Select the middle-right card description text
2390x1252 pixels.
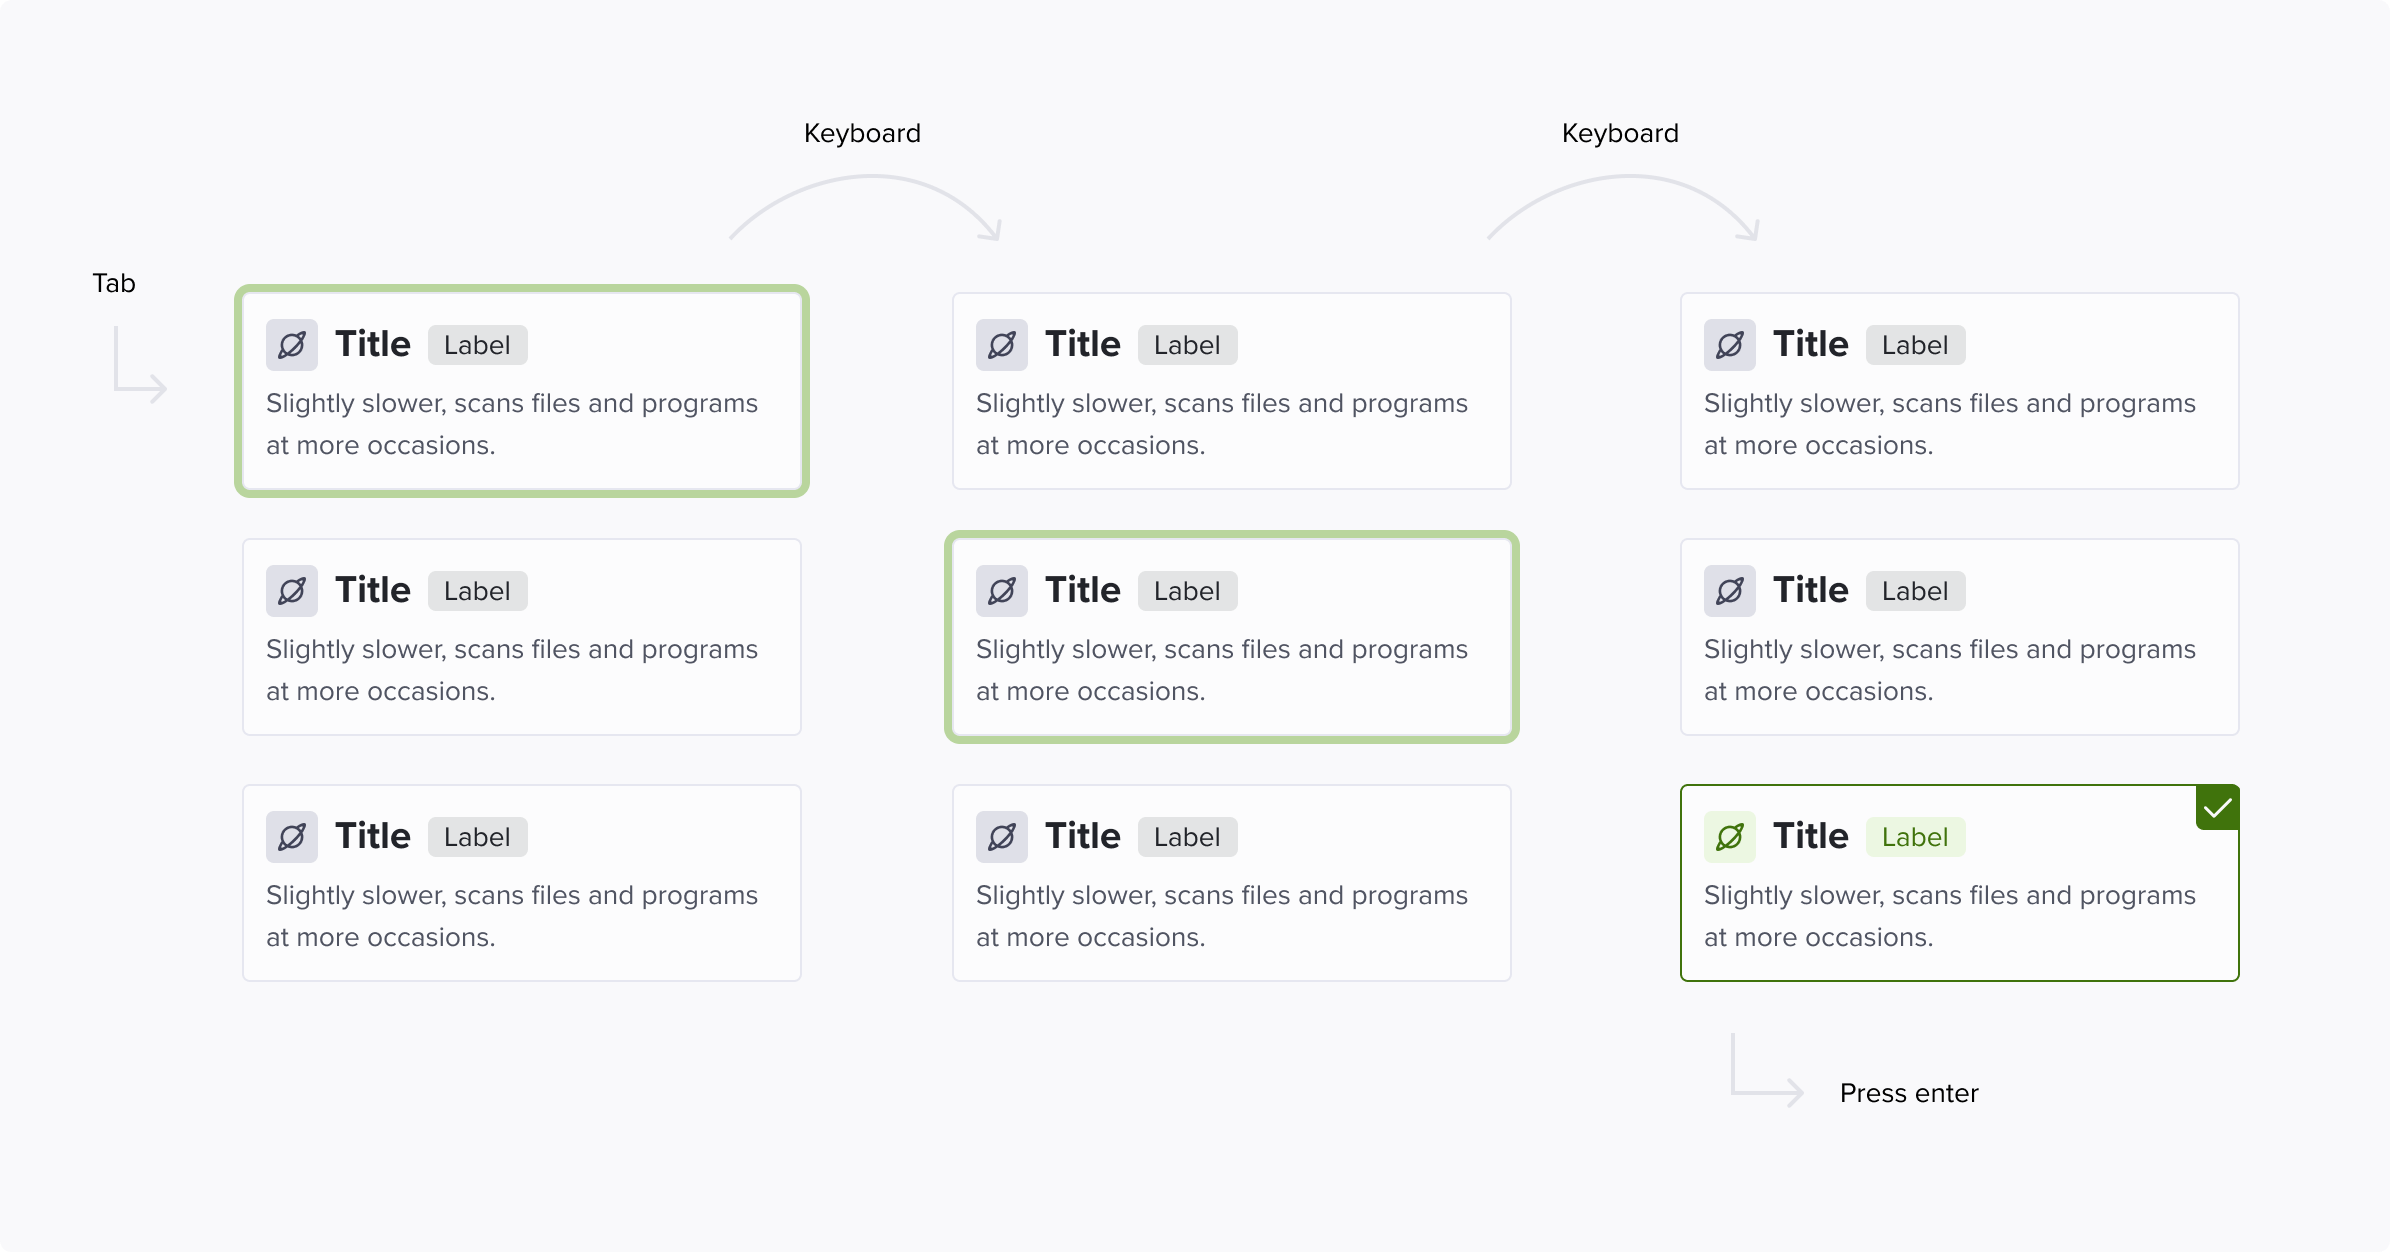click(x=1950, y=670)
